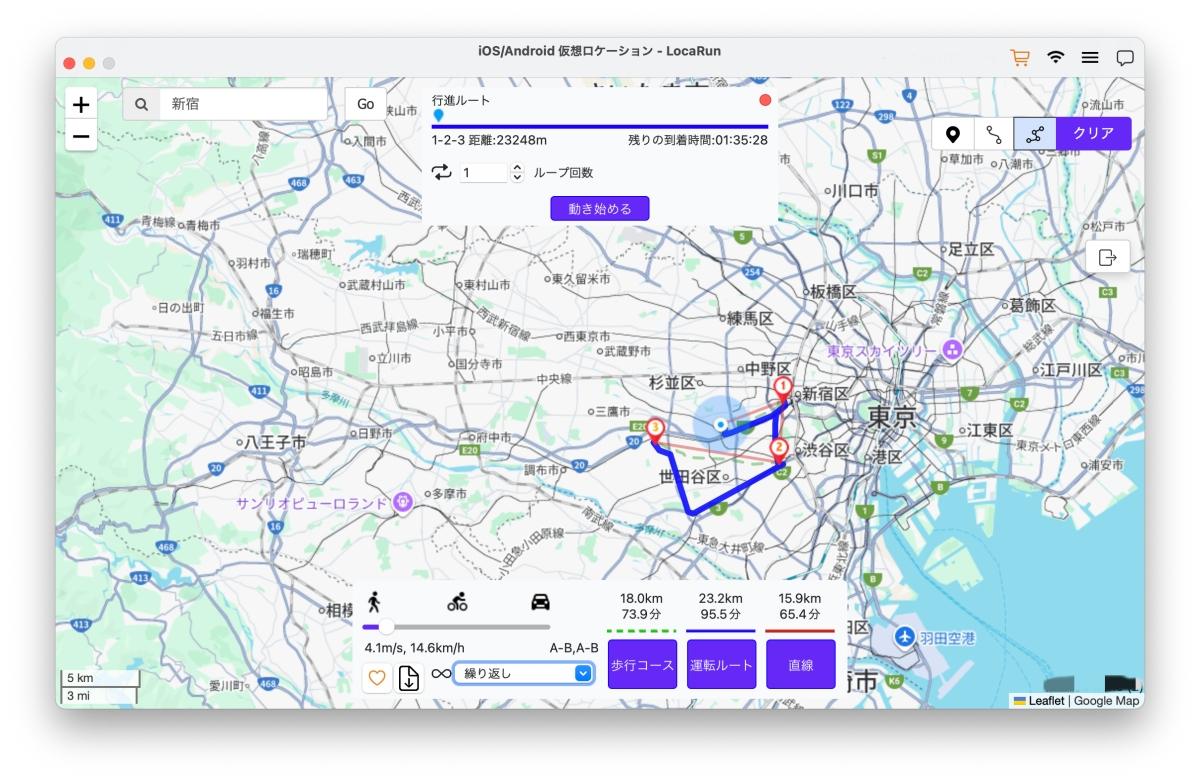Click the exit device icon
This screenshot has width=1200, height=782.
(x=1108, y=257)
